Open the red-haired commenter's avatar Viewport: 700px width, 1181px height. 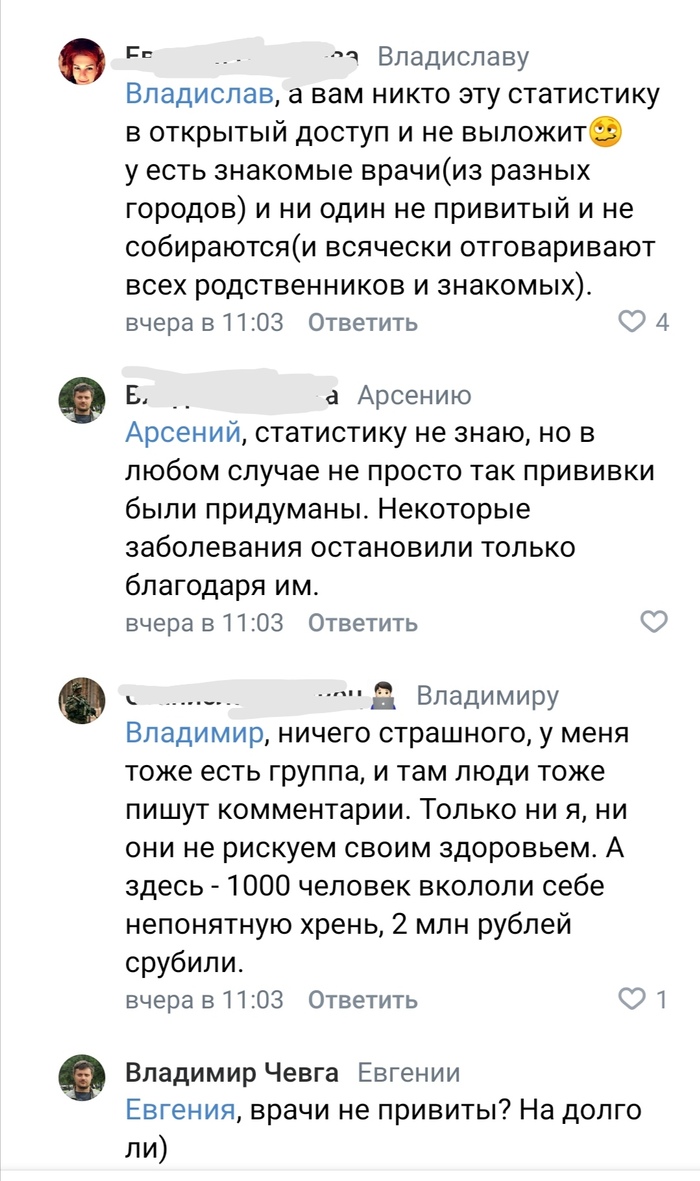[82, 62]
